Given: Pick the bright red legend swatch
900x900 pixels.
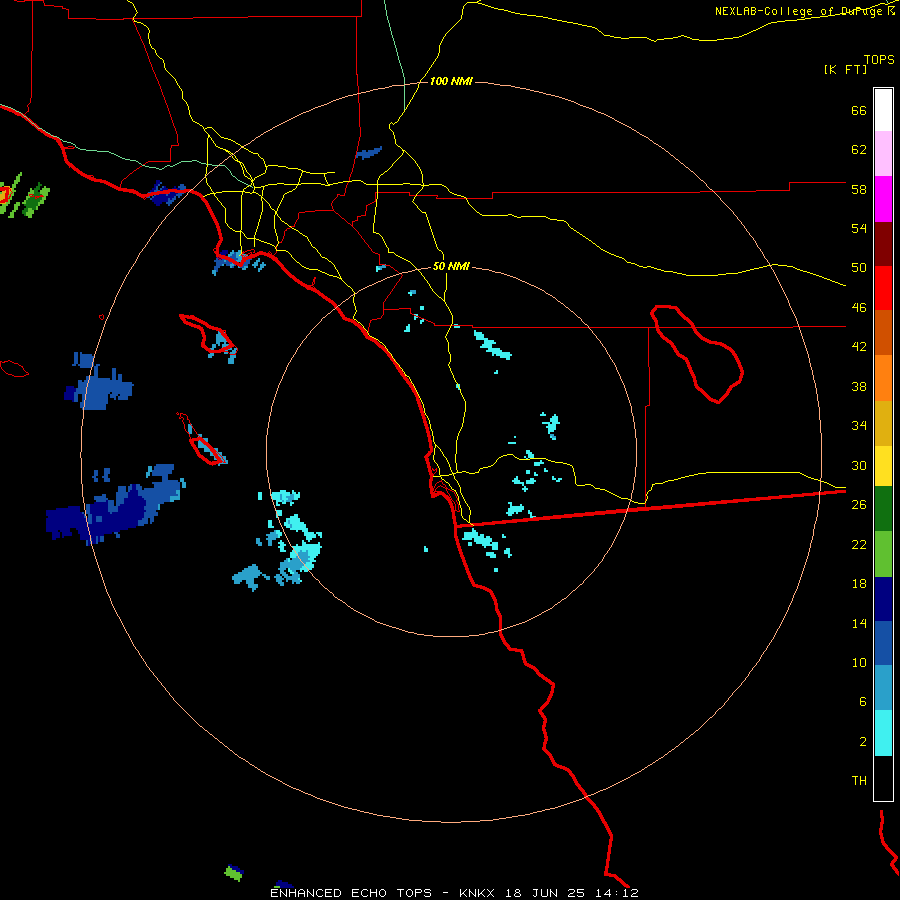Looking at the screenshot, I should [883, 288].
